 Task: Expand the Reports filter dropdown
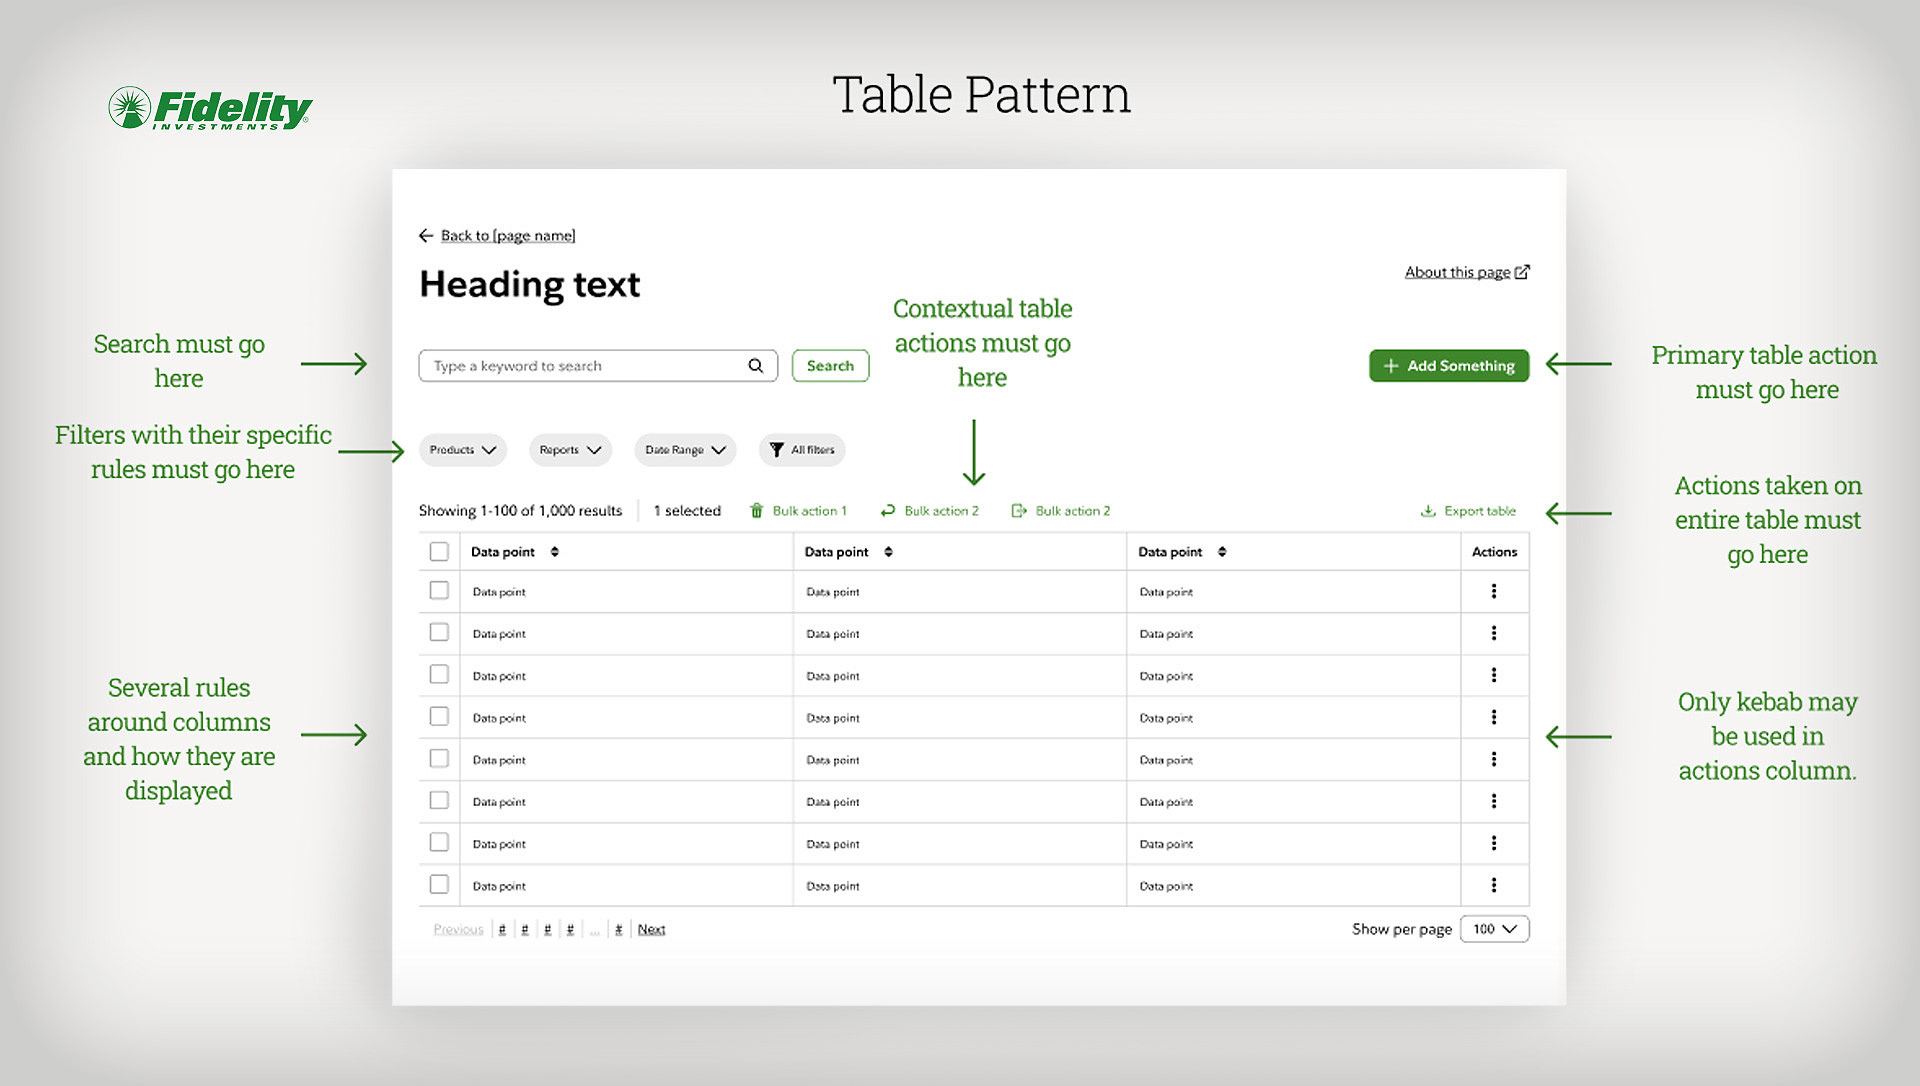click(570, 450)
